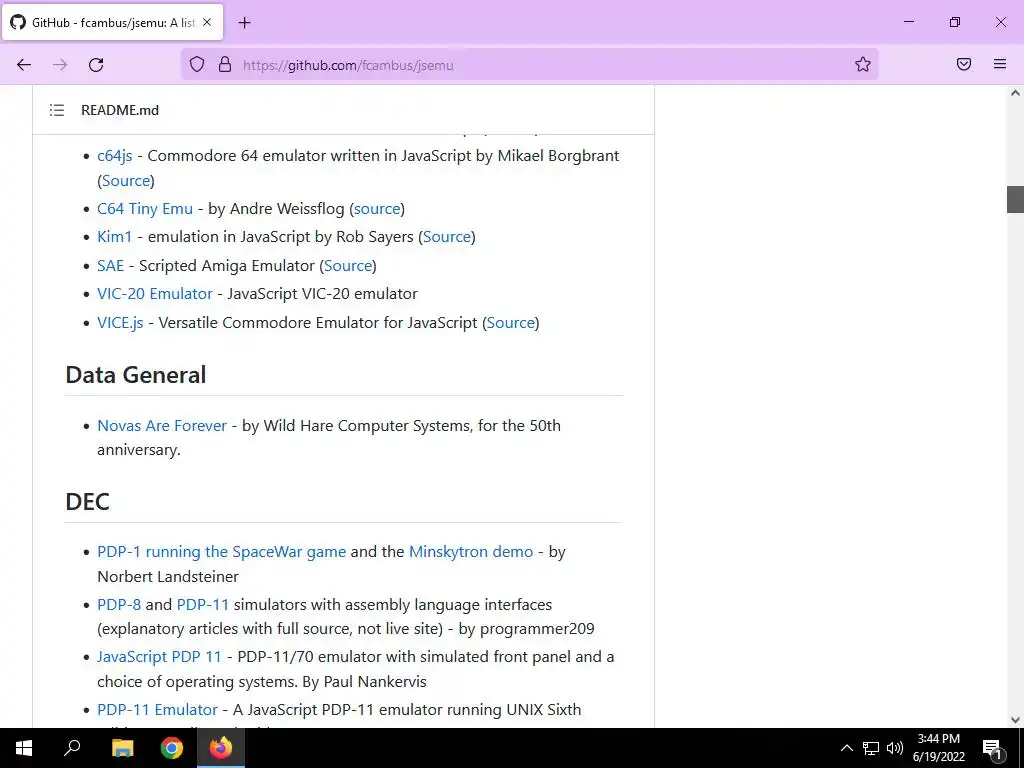1024x768 pixels.
Task: Open the PDP-8 simulator link
Action: coord(119,604)
